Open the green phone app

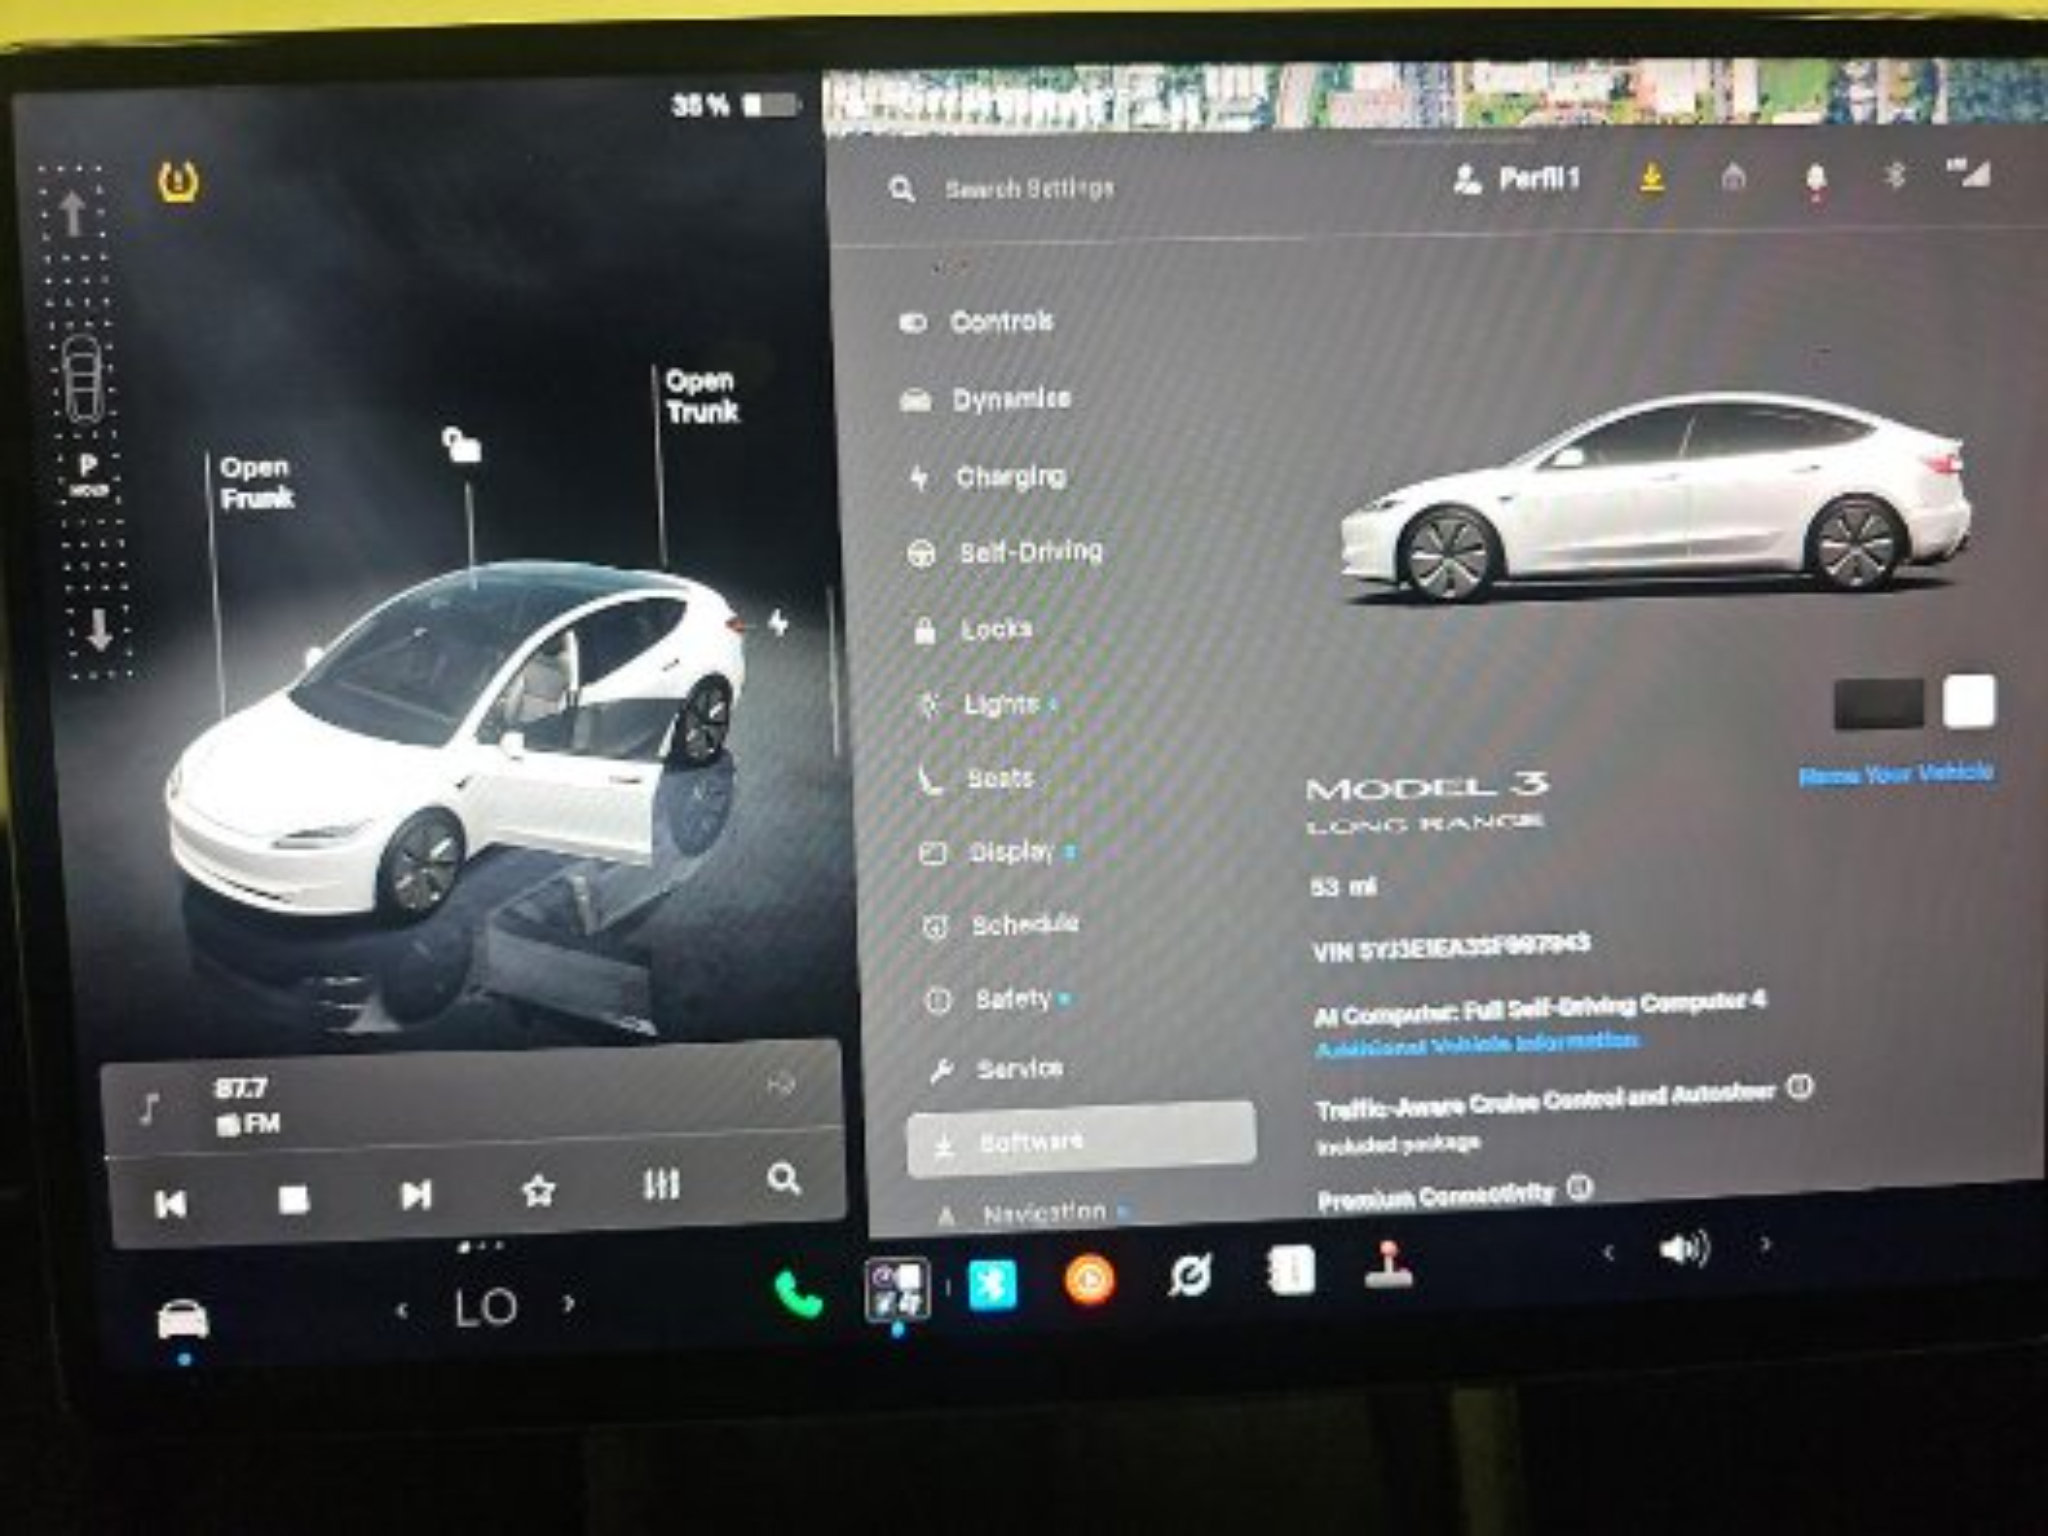coord(799,1294)
